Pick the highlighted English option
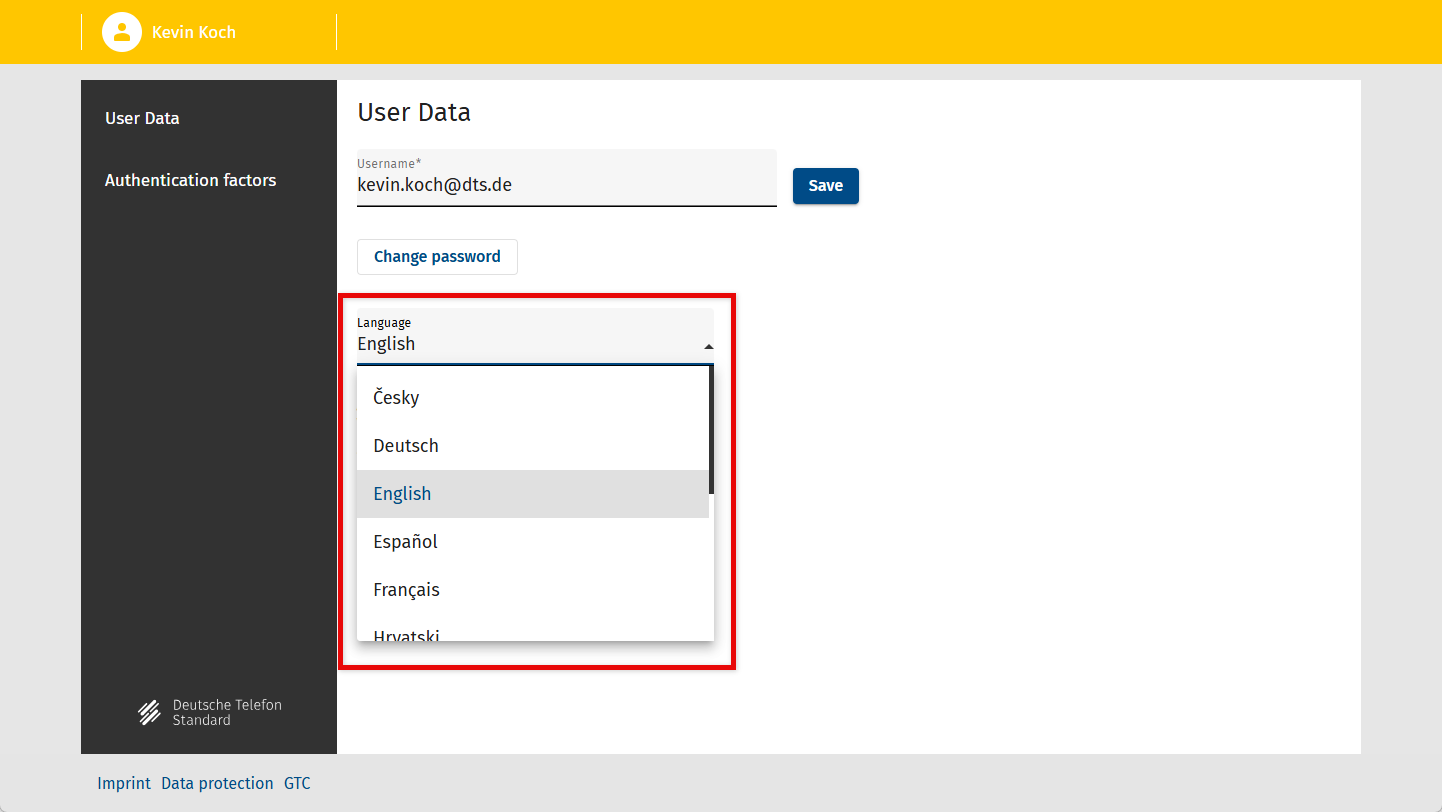This screenshot has height=812, width=1442. [402, 494]
